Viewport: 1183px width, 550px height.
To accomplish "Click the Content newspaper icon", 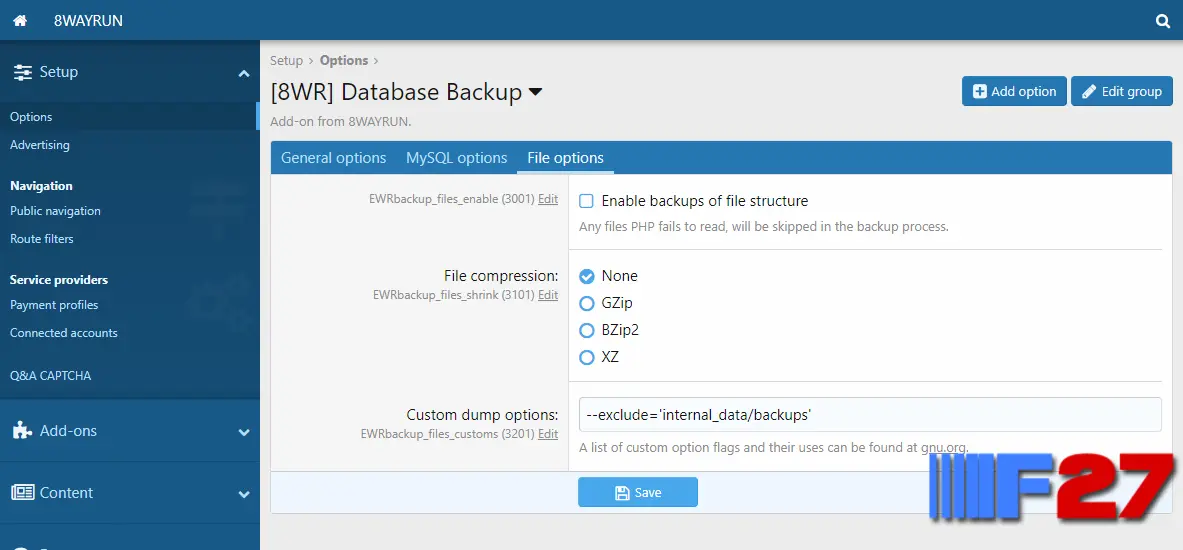I will pyautogui.click(x=23, y=493).
